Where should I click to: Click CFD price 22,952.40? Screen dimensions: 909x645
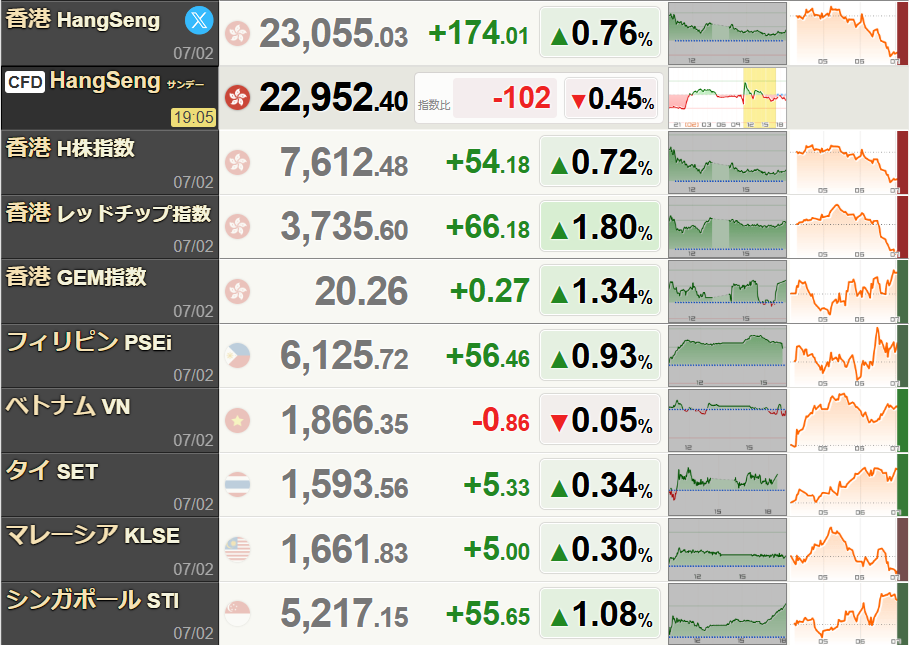point(333,97)
